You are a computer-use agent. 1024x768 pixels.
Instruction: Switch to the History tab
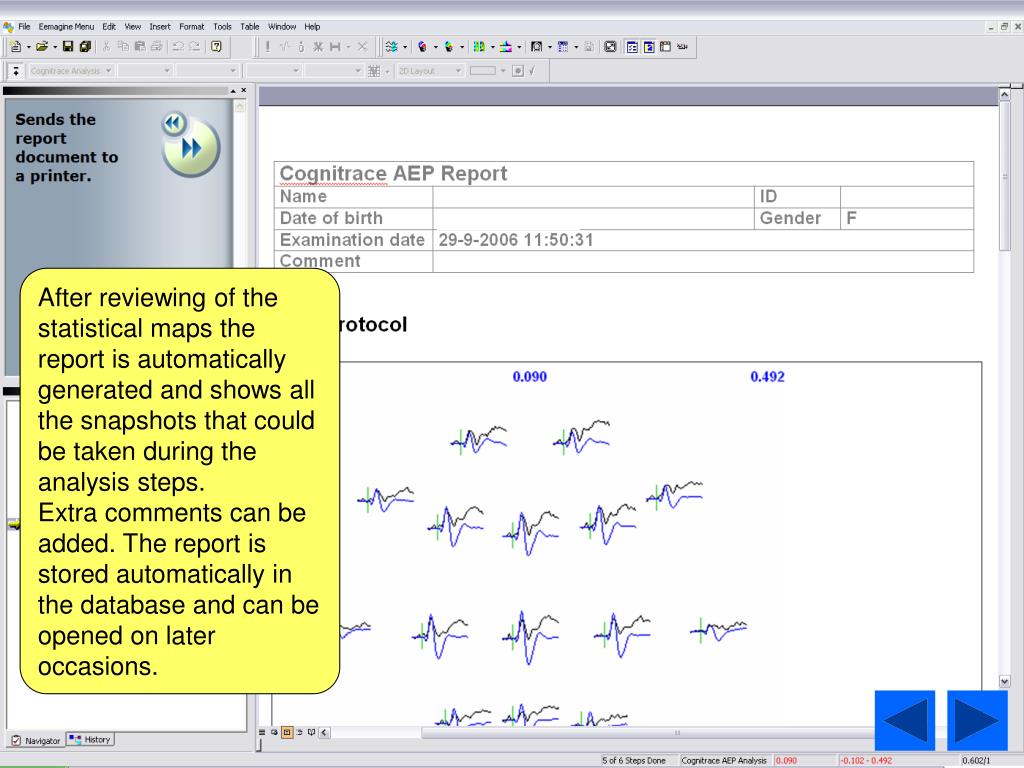(x=90, y=739)
